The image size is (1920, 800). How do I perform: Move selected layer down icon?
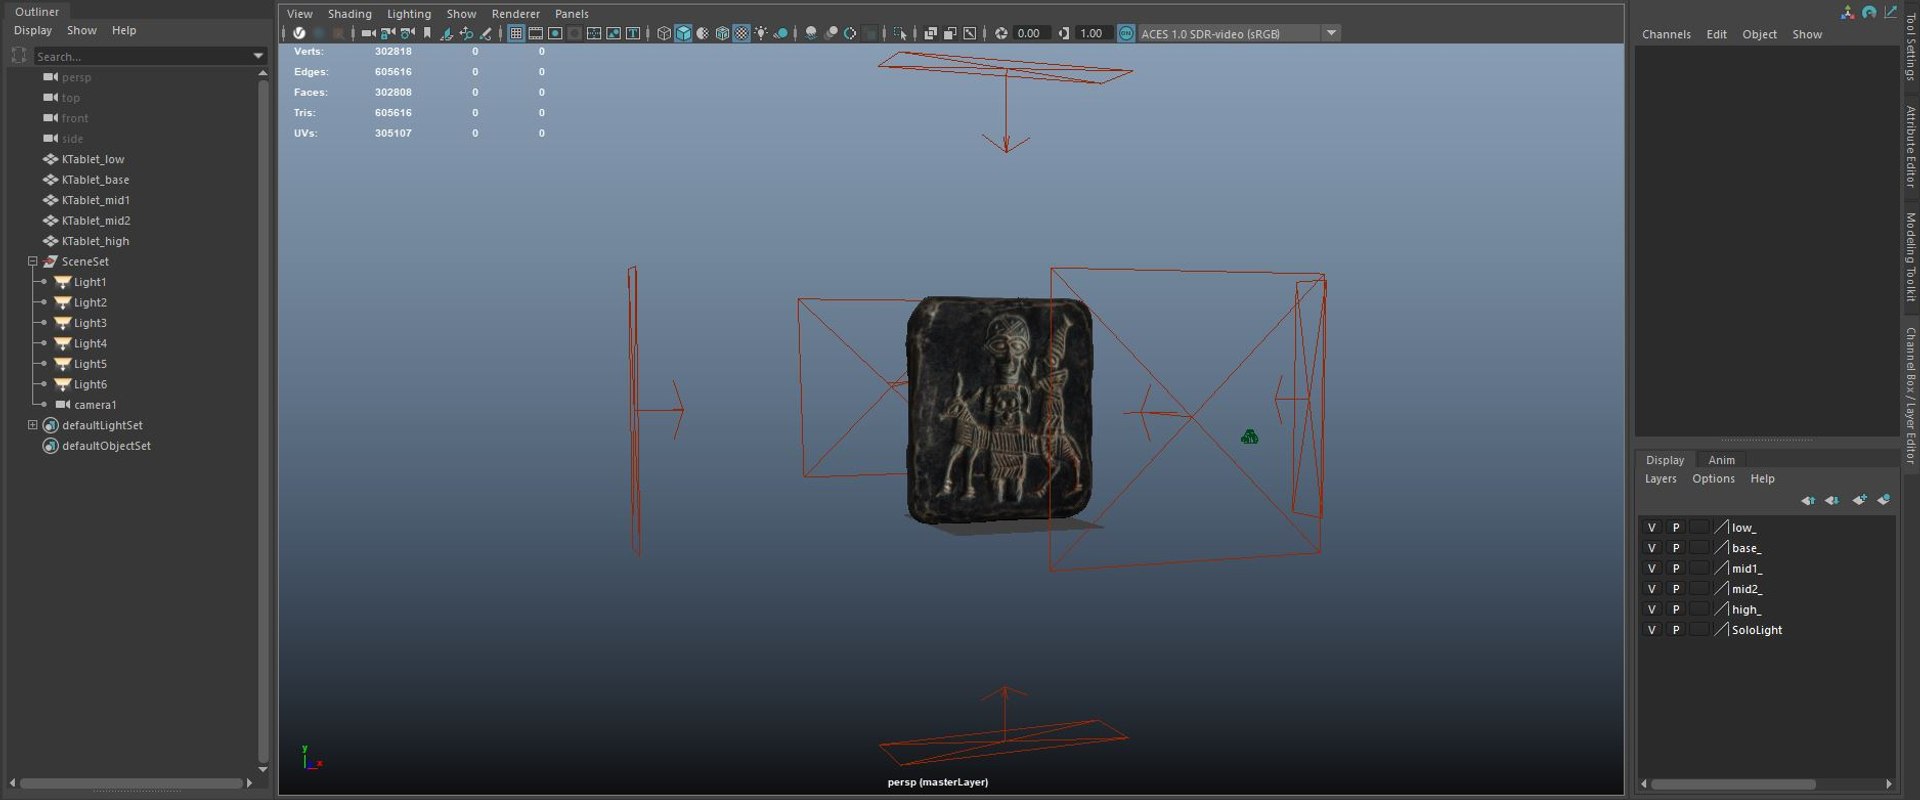point(1832,500)
